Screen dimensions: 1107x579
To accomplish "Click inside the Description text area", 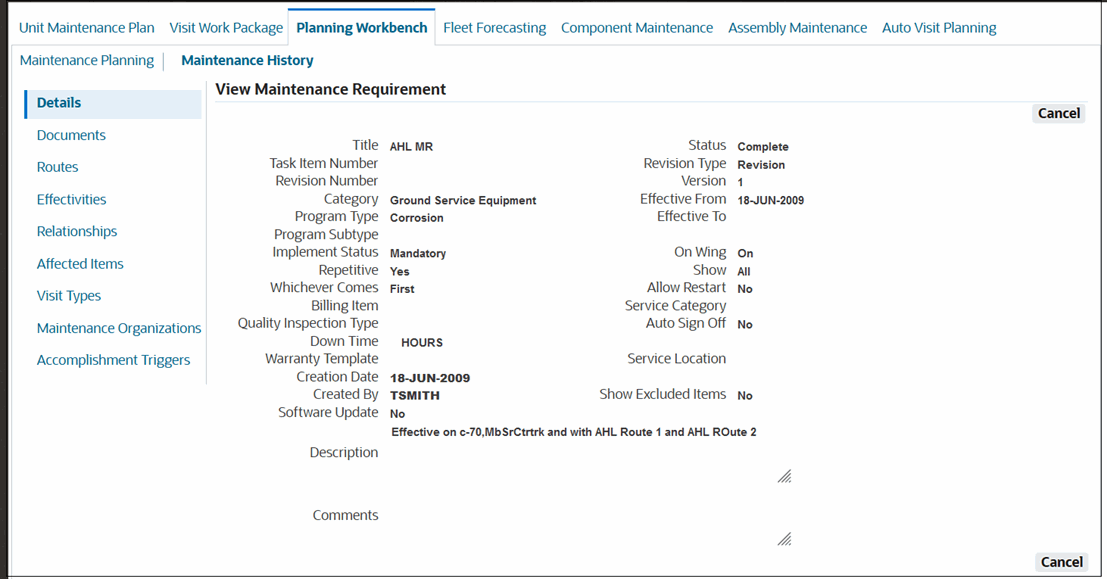I will tap(591, 454).
